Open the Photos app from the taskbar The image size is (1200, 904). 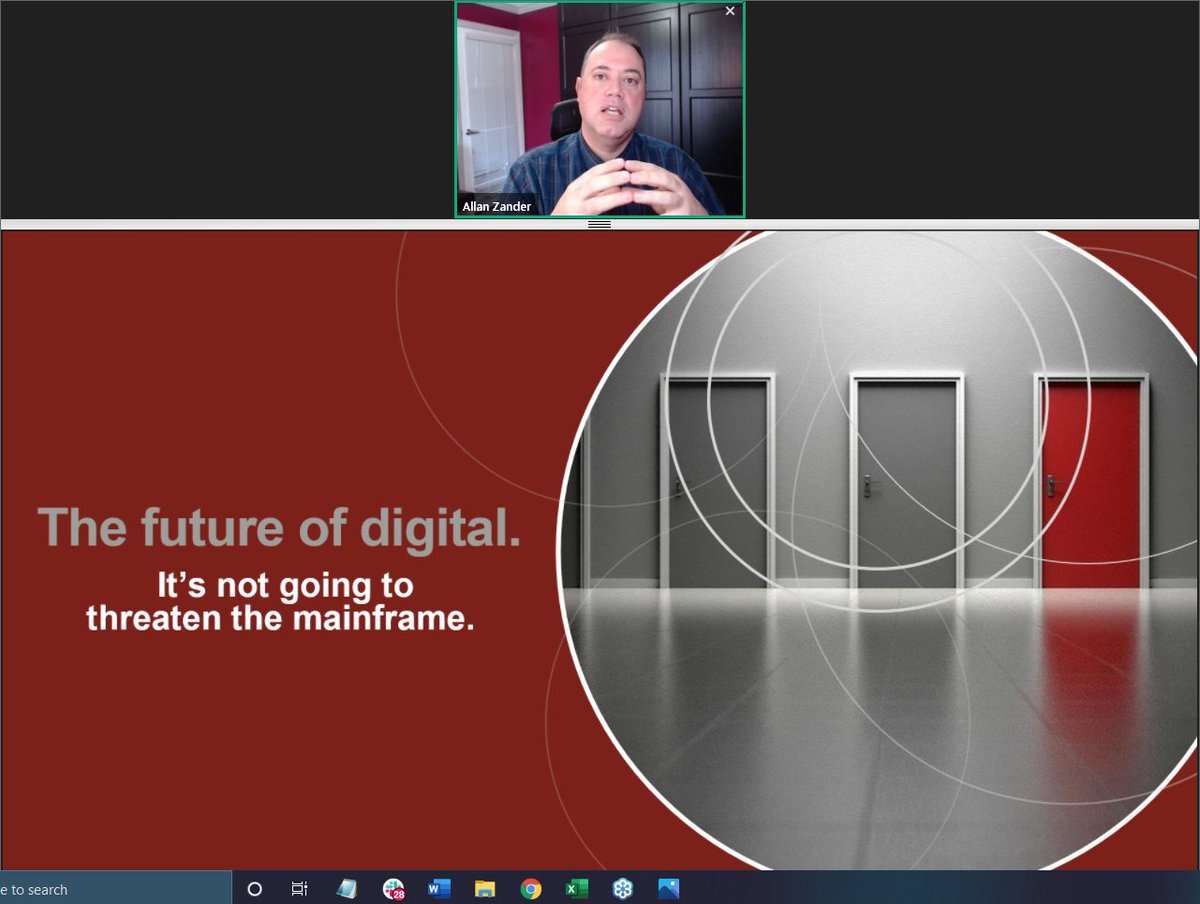pyautogui.click(x=669, y=888)
